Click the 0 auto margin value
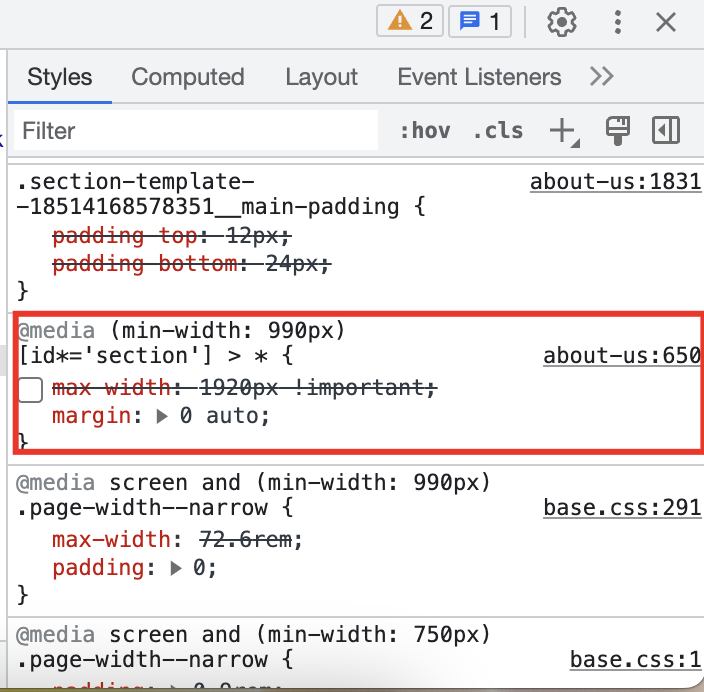 click(219, 416)
